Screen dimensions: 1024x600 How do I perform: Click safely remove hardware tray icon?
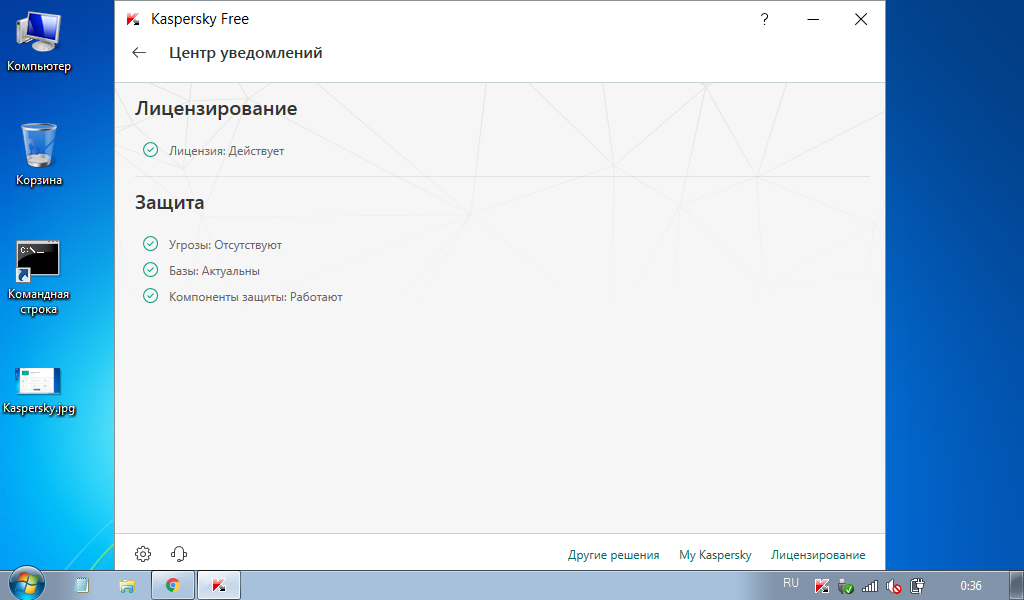(x=846, y=586)
